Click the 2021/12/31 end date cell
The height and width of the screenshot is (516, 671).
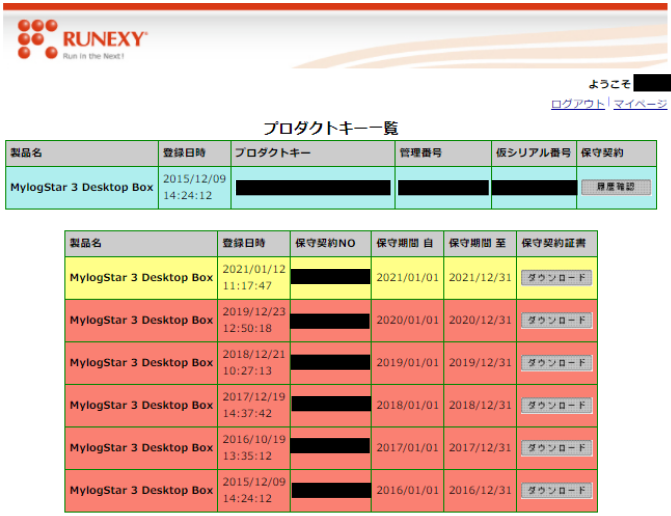480,278
